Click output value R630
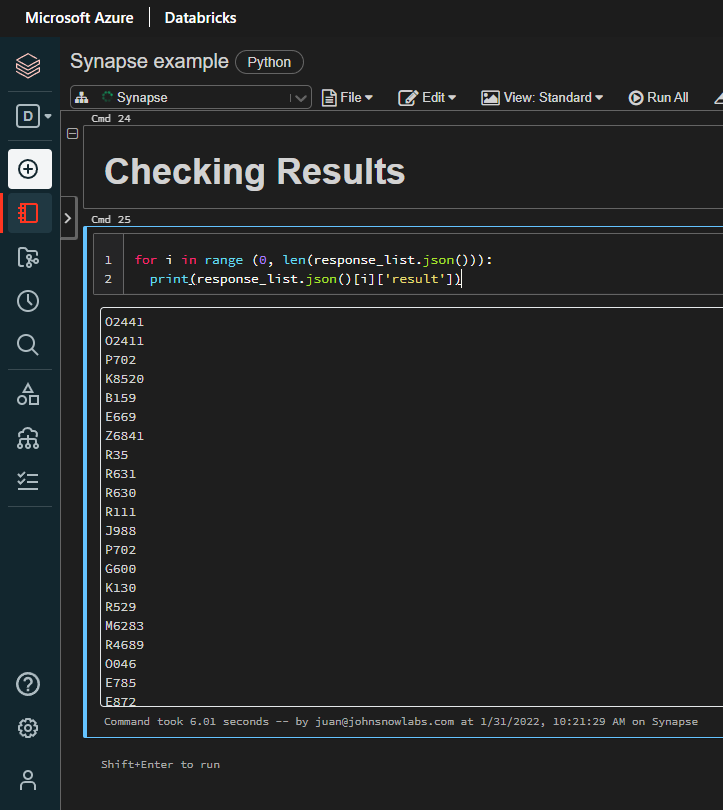The image size is (723, 810). point(120,493)
